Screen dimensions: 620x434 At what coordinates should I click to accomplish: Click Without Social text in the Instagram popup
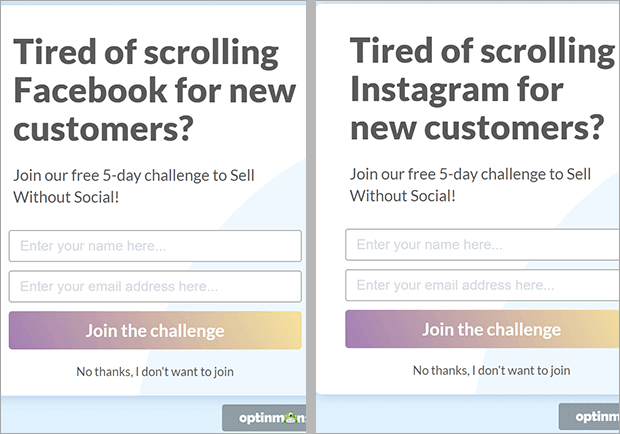[x=403, y=195]
